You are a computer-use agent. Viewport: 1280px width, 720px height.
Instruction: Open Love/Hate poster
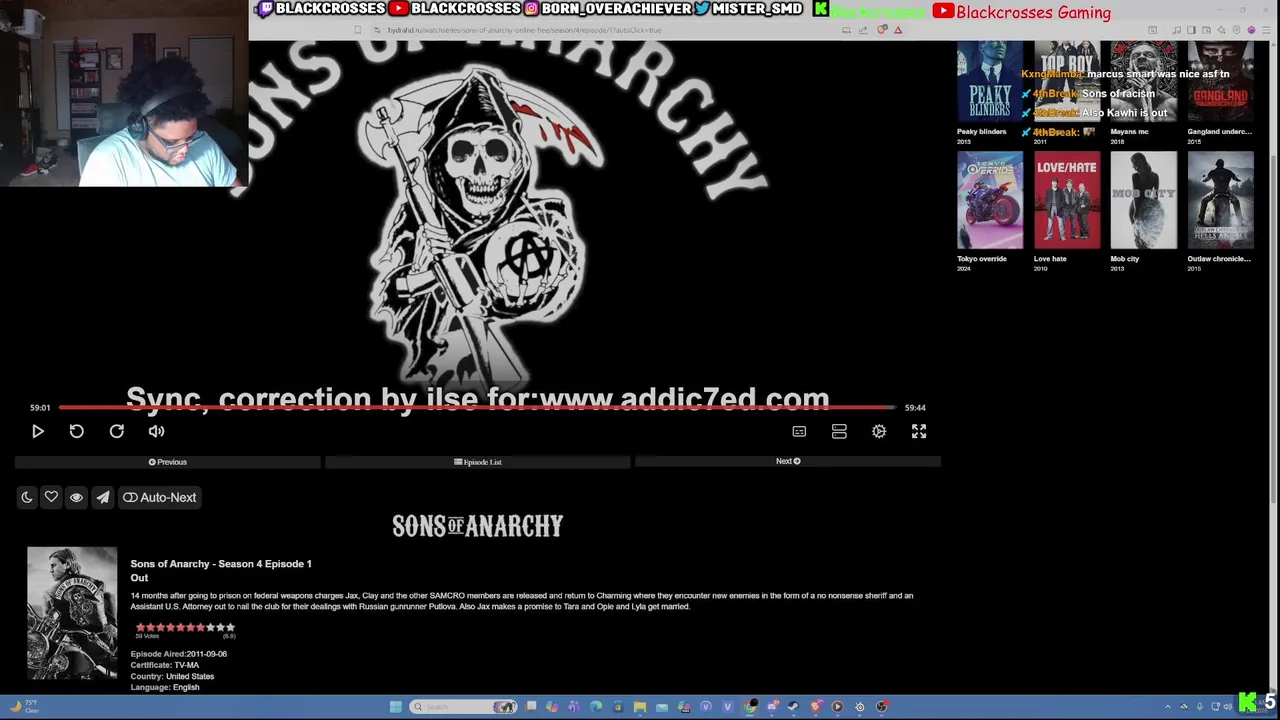click(1067, 200)
